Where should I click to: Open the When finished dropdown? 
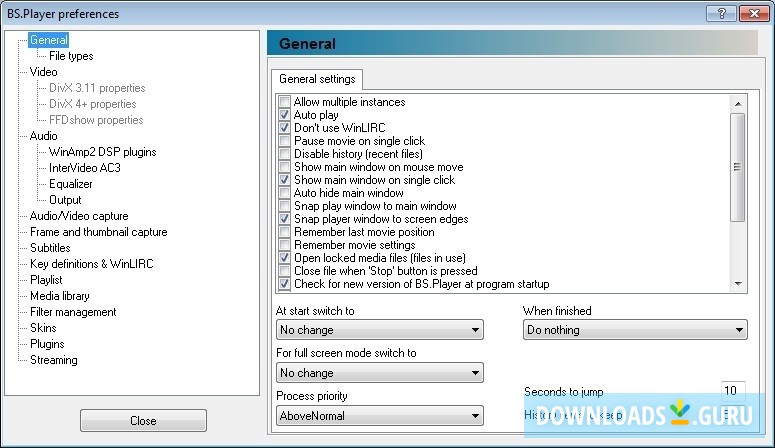click(635, 330)
